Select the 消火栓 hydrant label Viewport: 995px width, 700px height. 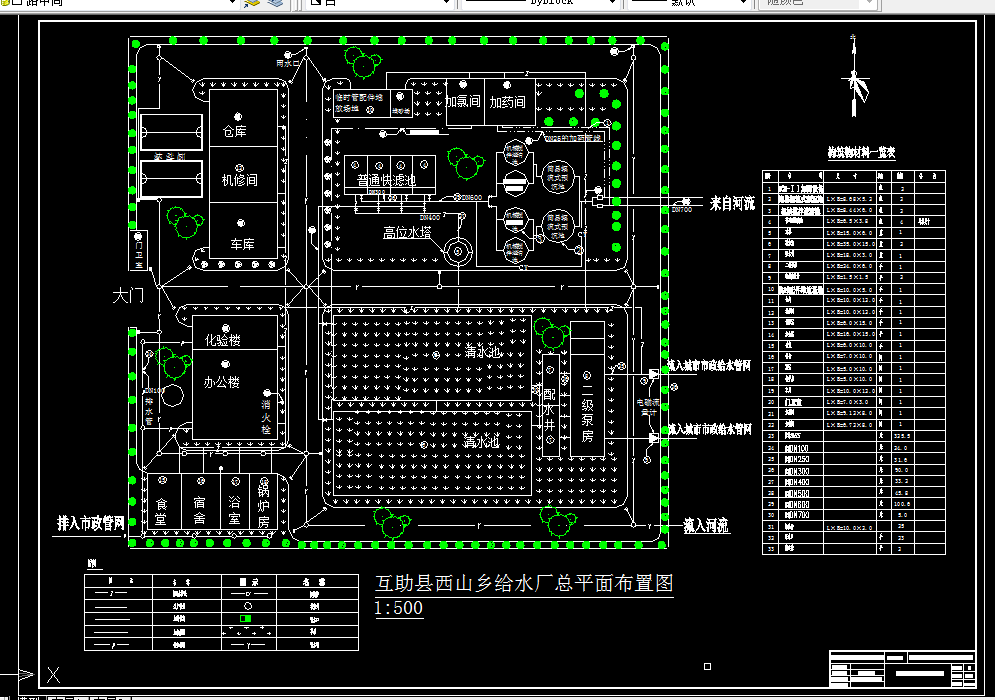point(266,417)
